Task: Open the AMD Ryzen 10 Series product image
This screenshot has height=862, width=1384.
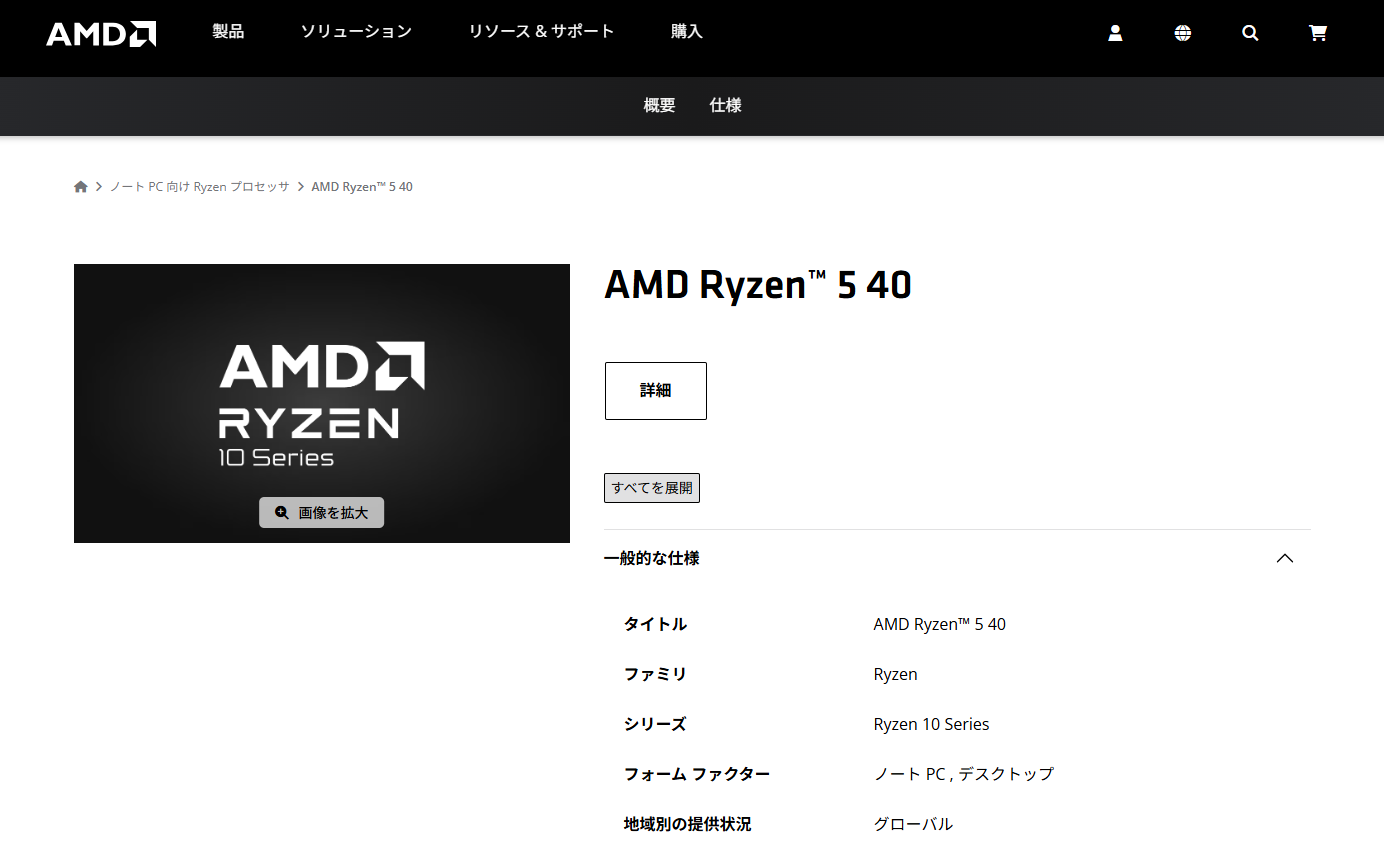Action: (322, 403)
